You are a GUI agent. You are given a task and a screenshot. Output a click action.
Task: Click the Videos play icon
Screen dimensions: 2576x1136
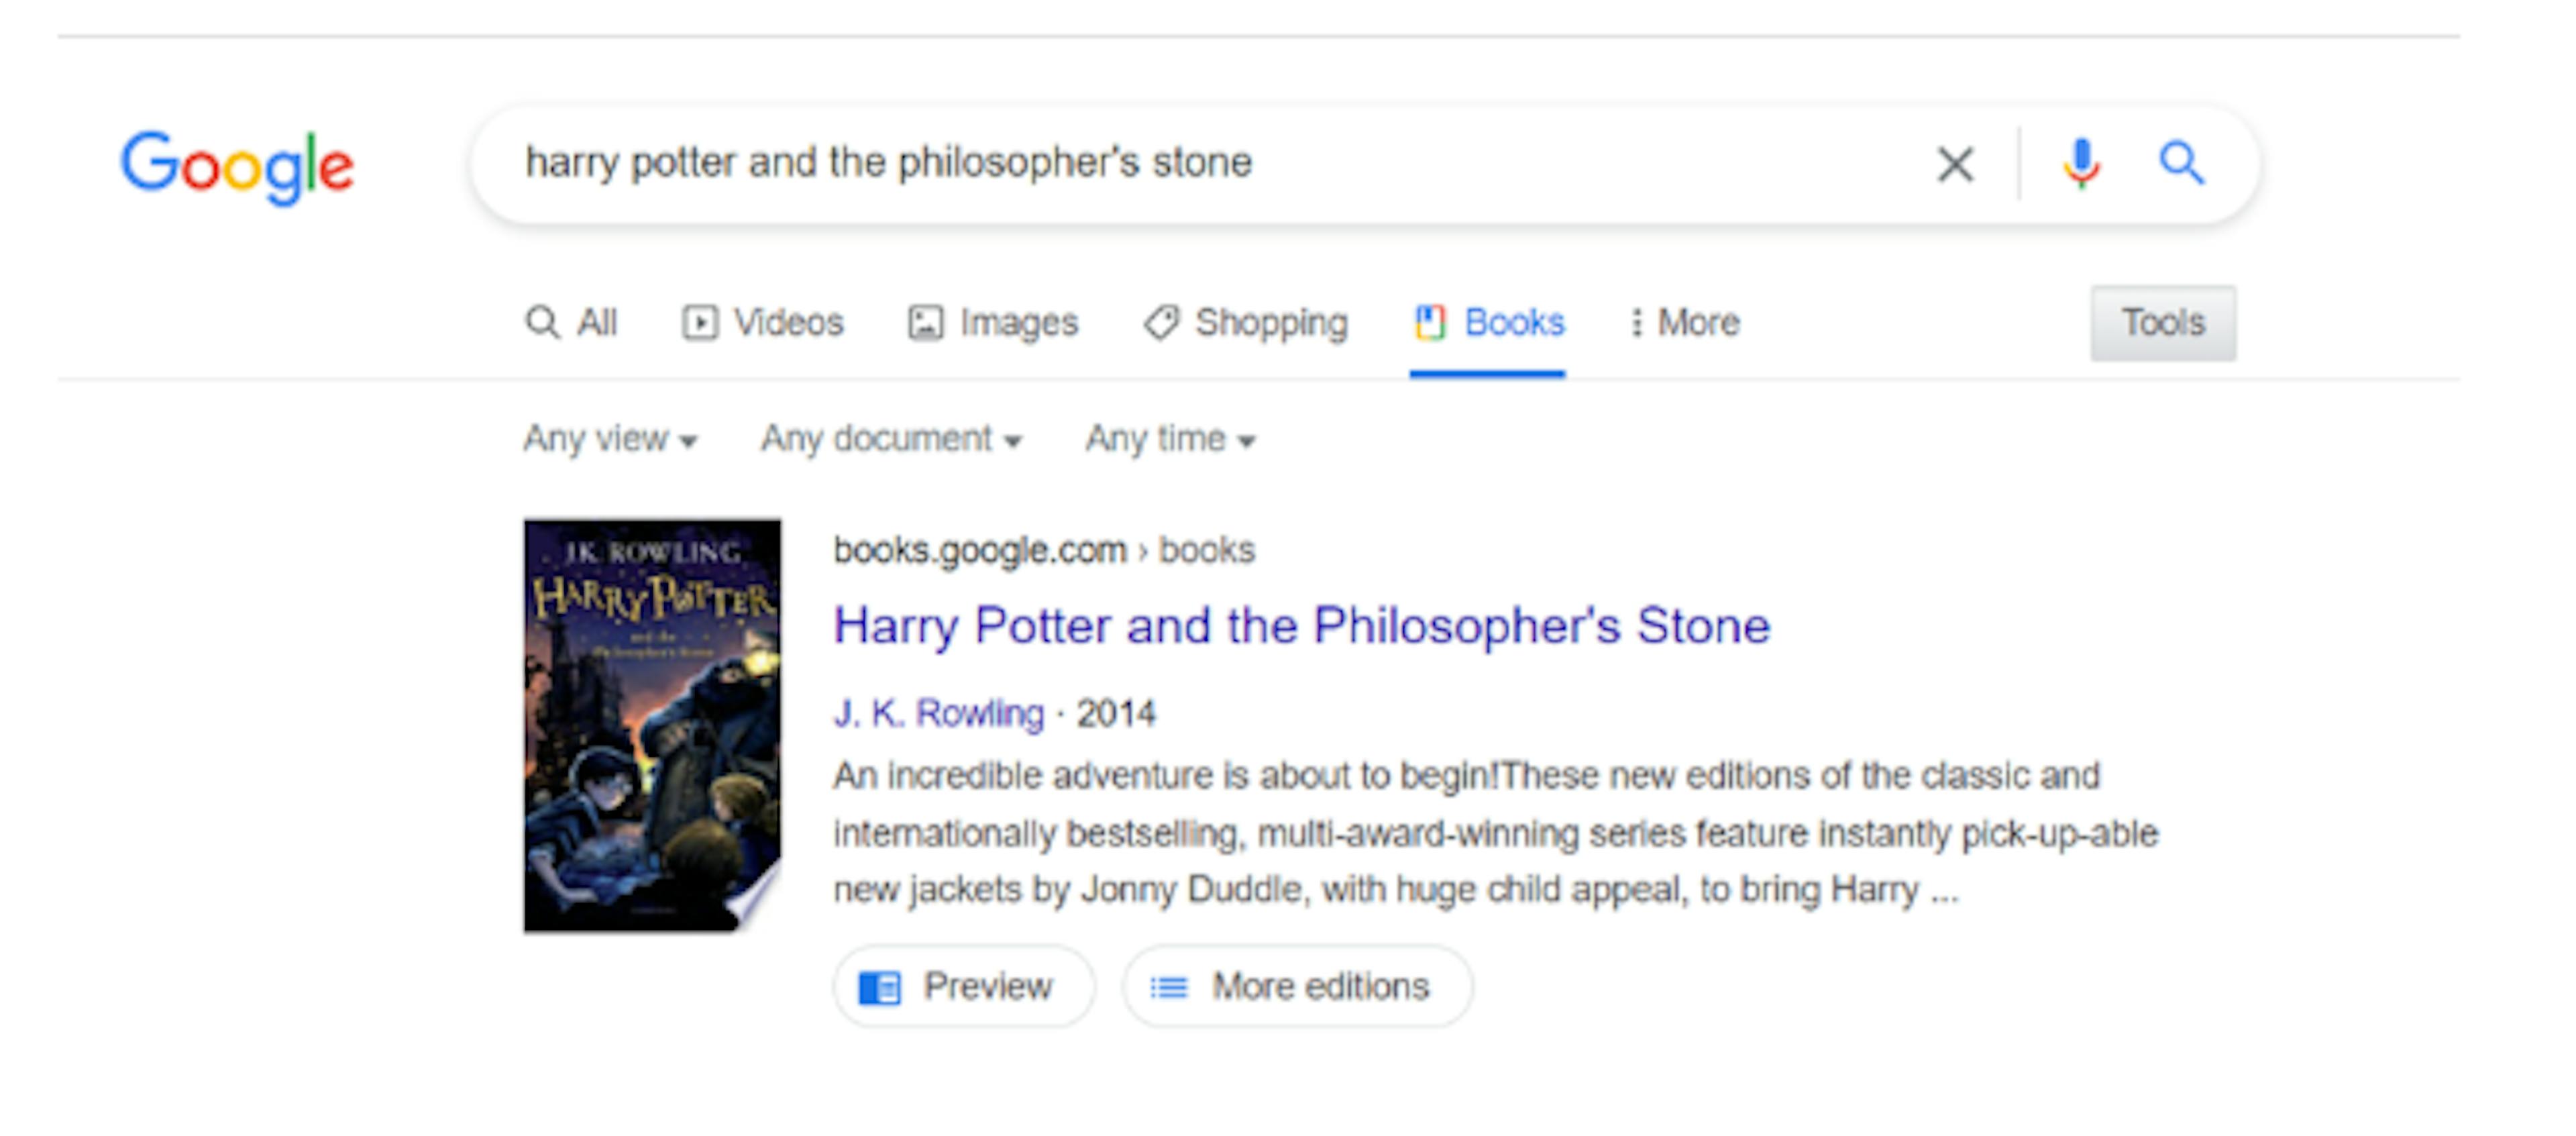[x=700, y=323]
